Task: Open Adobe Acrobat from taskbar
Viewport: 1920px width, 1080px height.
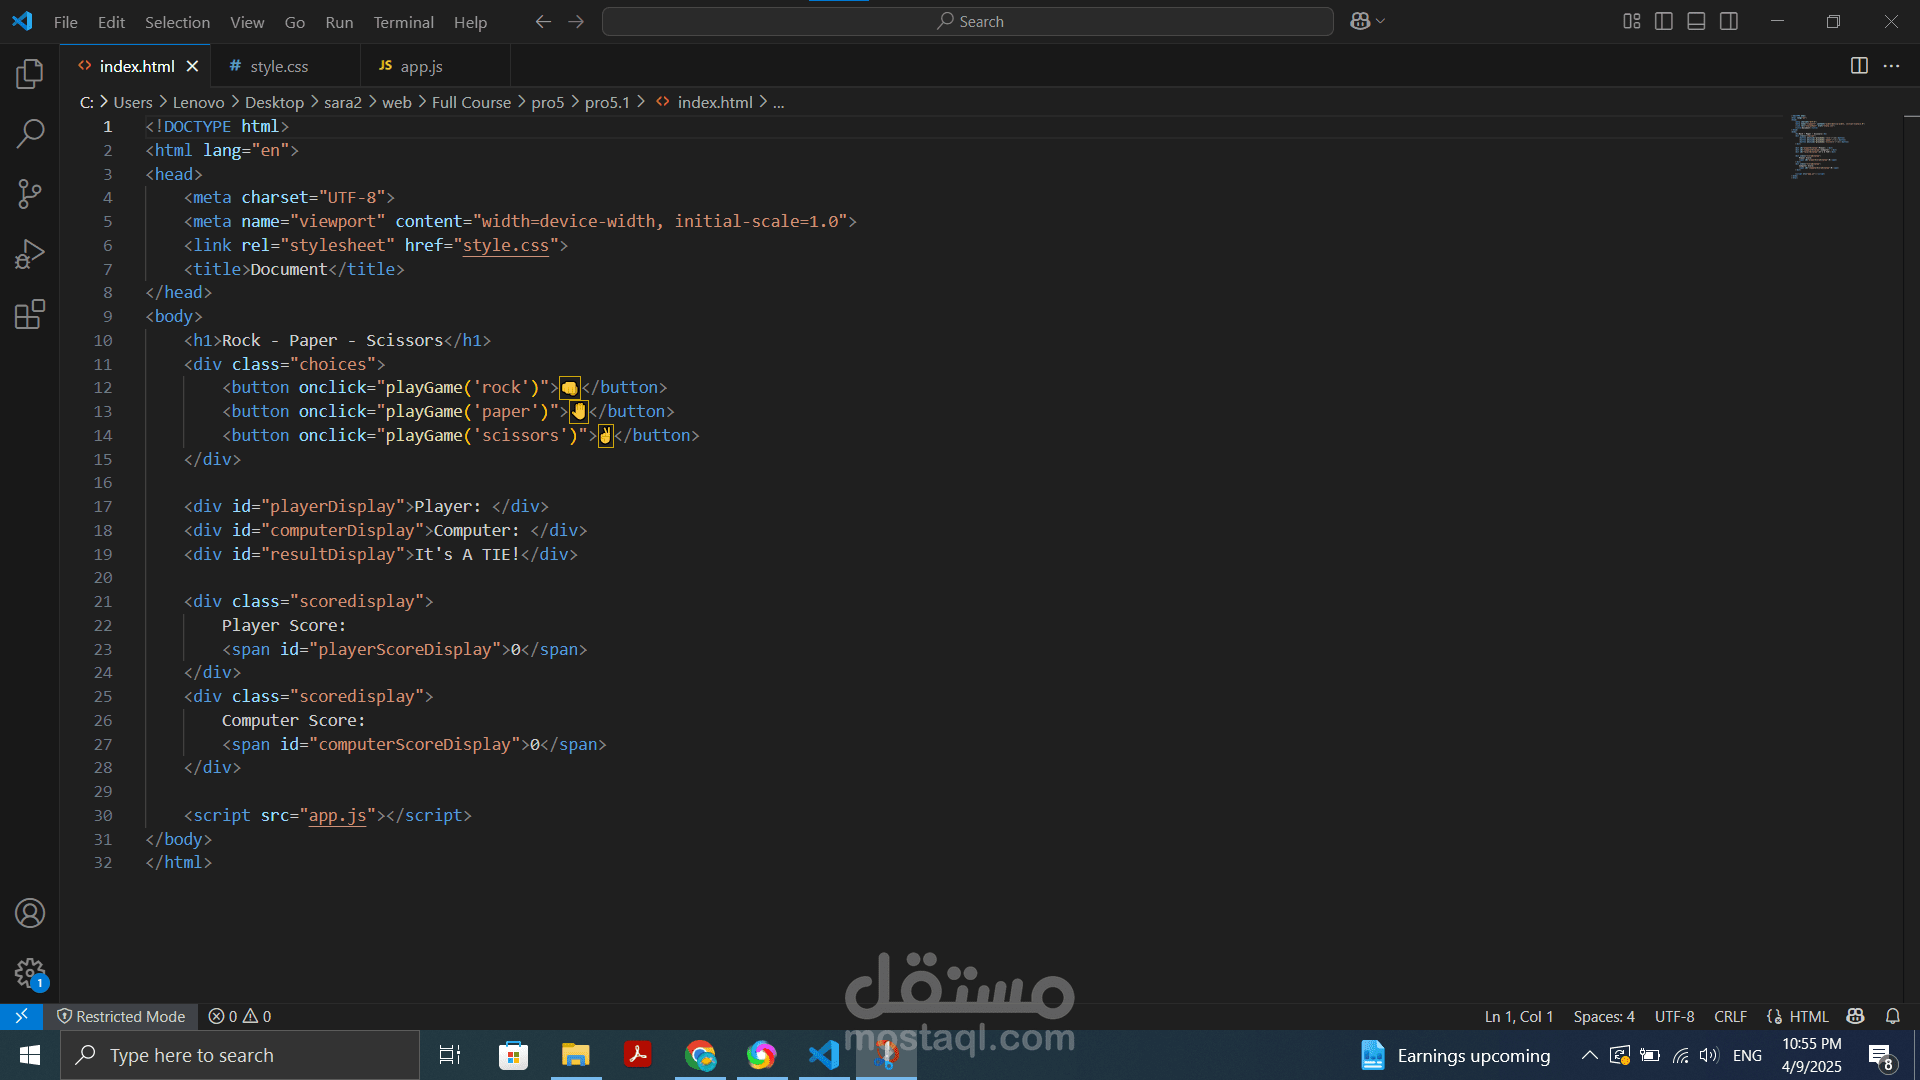Action: tap(638, 1055)
